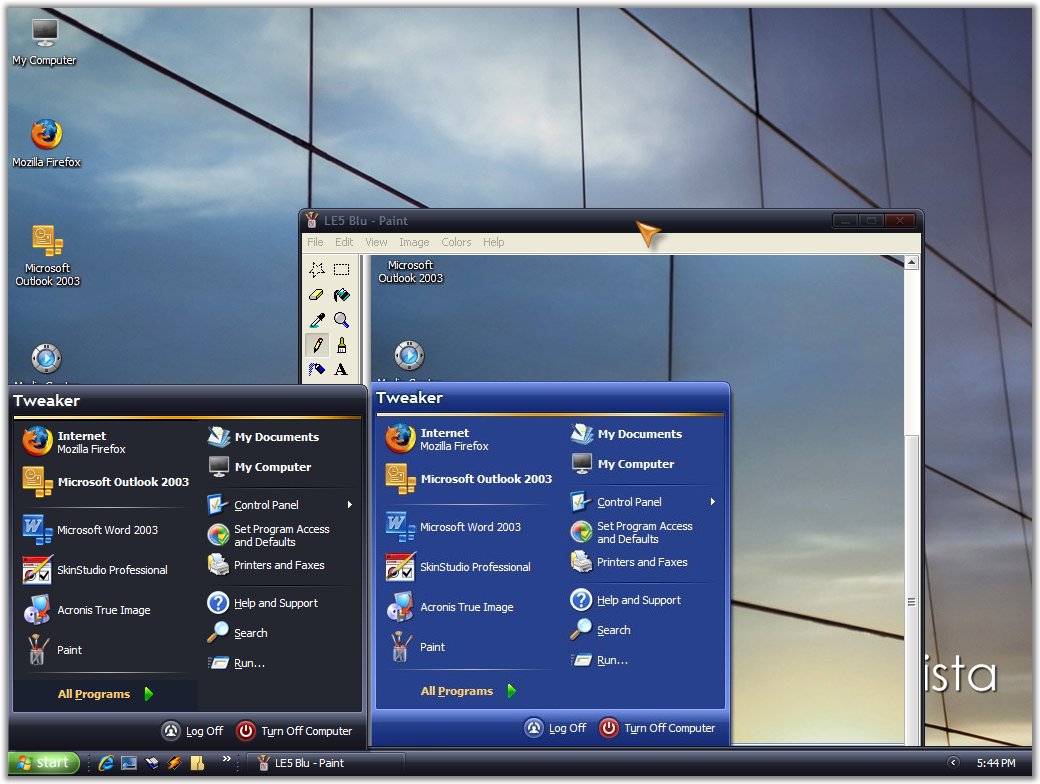This screenshot has height=784, width=1040.
Task: Open the Help menu in Paint
Action: (493, 242)
